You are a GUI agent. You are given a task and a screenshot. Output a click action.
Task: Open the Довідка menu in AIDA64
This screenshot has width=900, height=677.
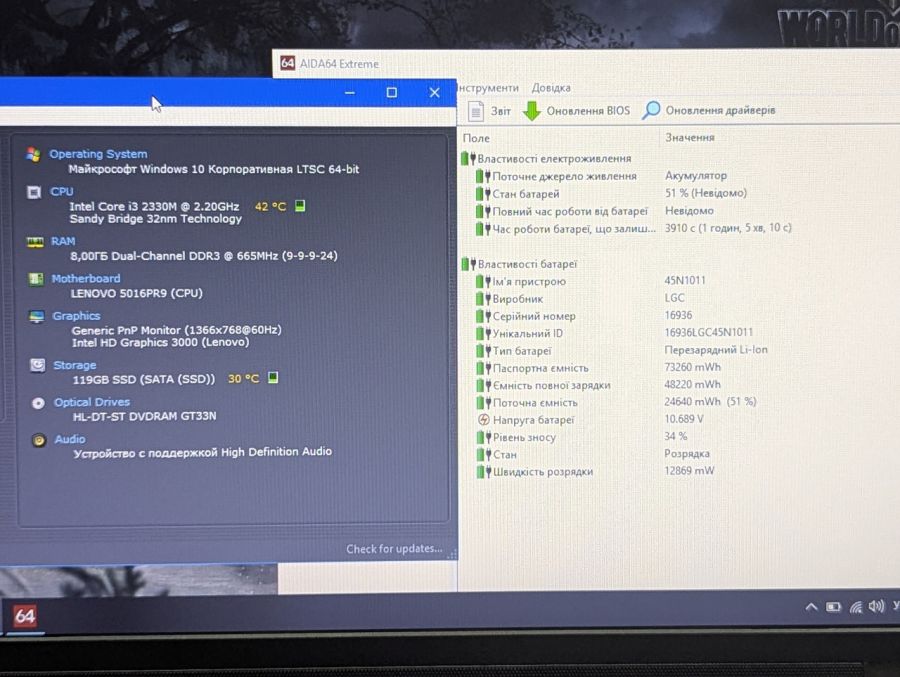coord(550,88)
